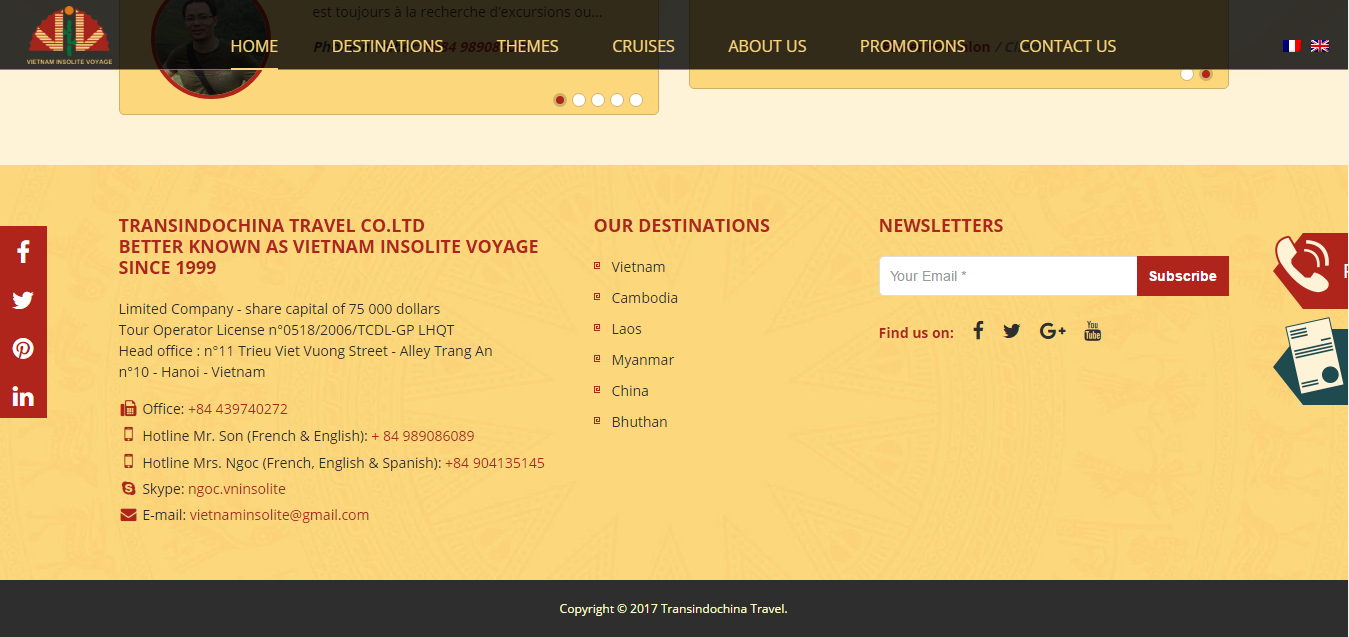Click the NEWSLETTERS heading

pos(941,226)
